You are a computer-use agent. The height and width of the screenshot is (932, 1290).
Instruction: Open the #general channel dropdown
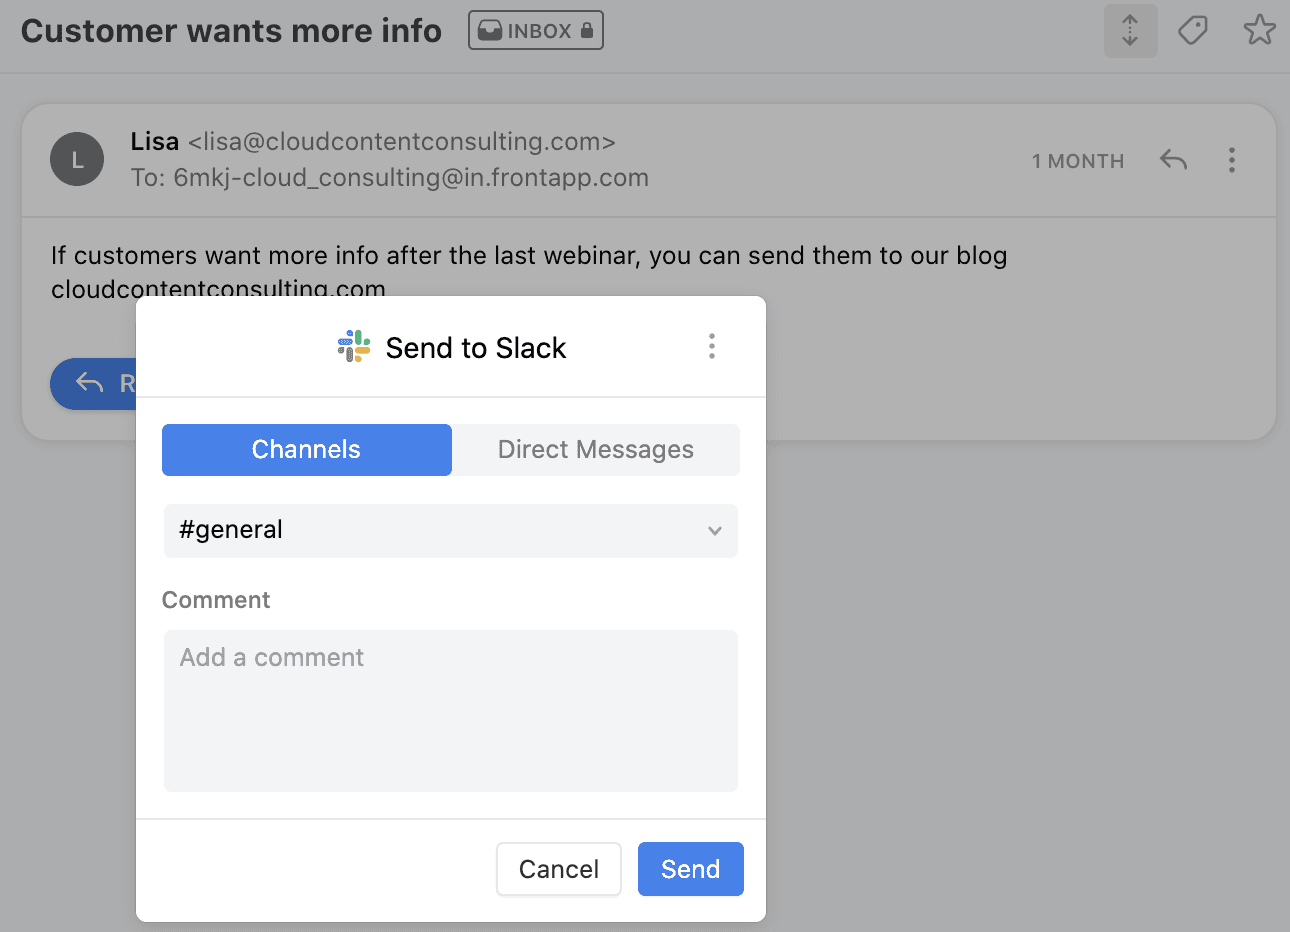coord(451,530)
